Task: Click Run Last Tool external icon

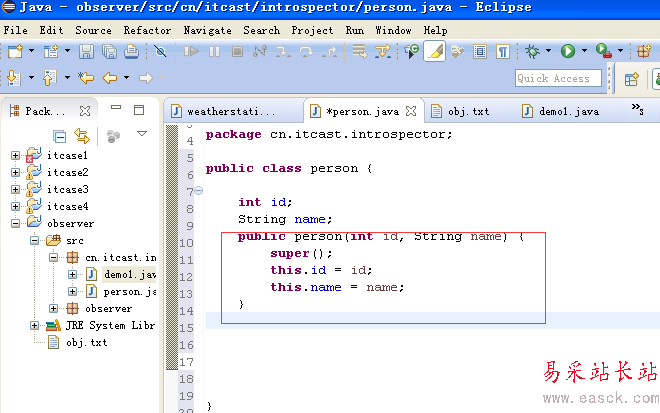Action: (604, 51)
